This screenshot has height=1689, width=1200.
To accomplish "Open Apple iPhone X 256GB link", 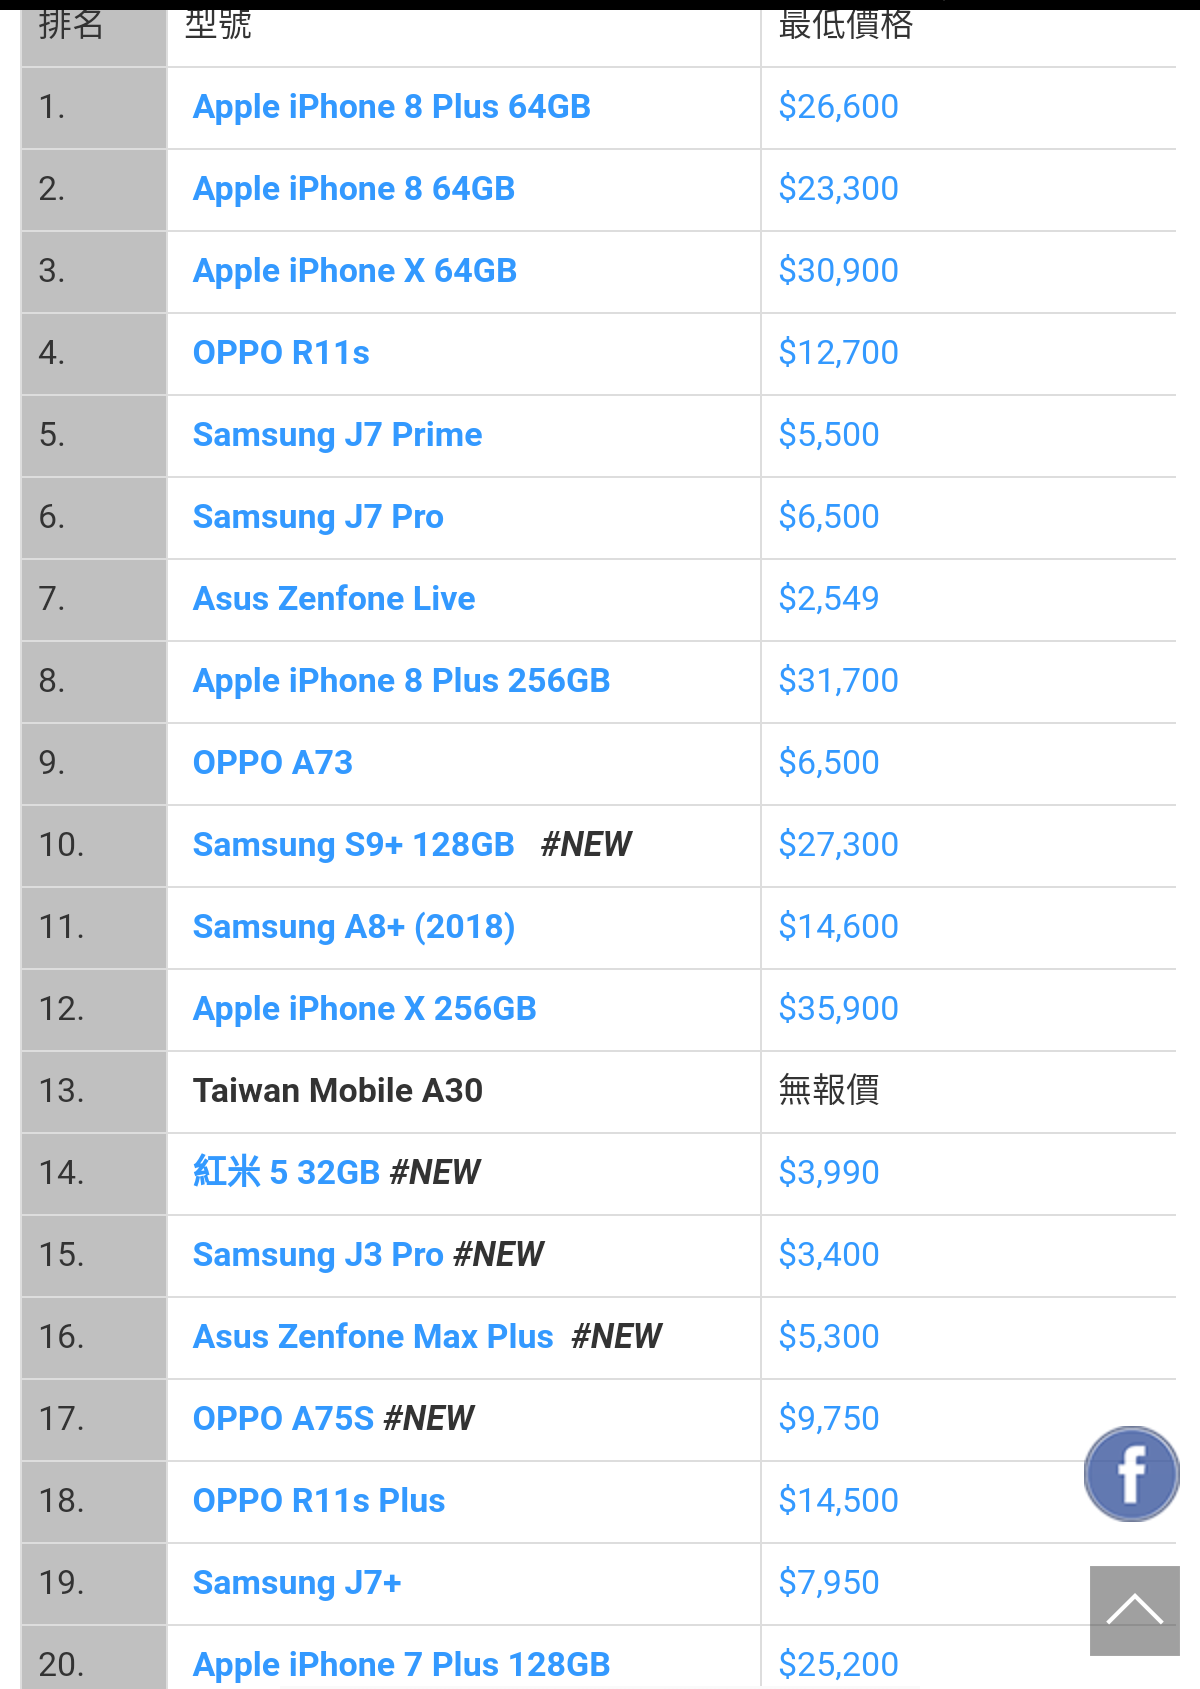I will click(365, 1009).
